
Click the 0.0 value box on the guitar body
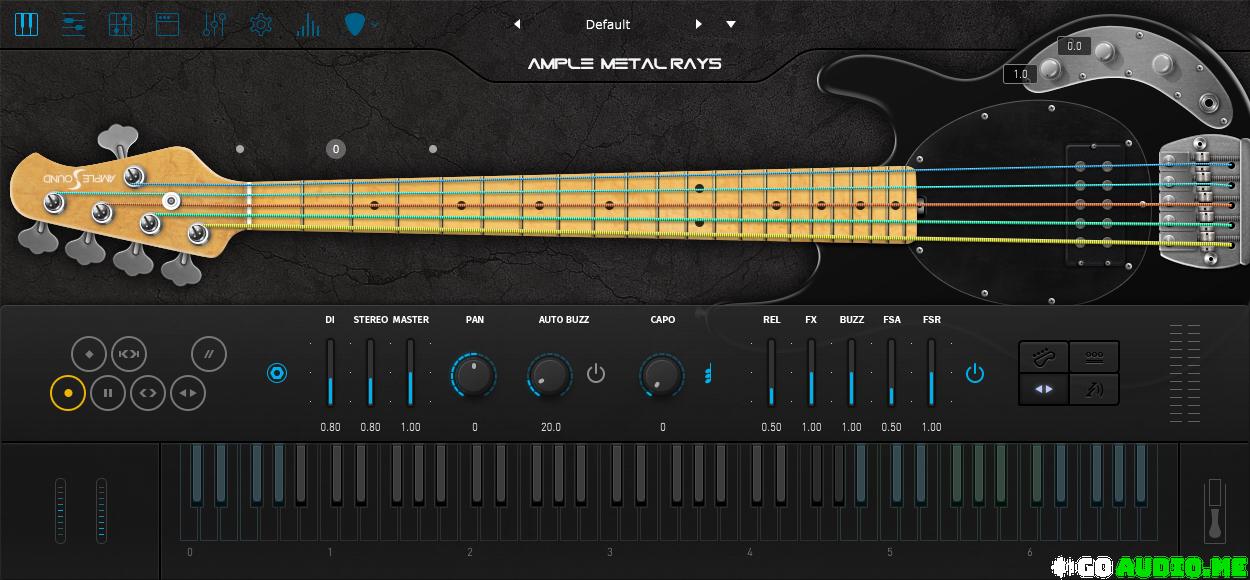coord(1074,46)
